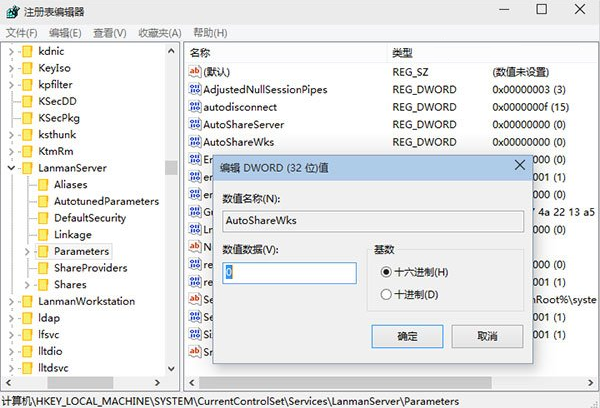Click the 0x00000003 (3) data cell

pos(529,90)
